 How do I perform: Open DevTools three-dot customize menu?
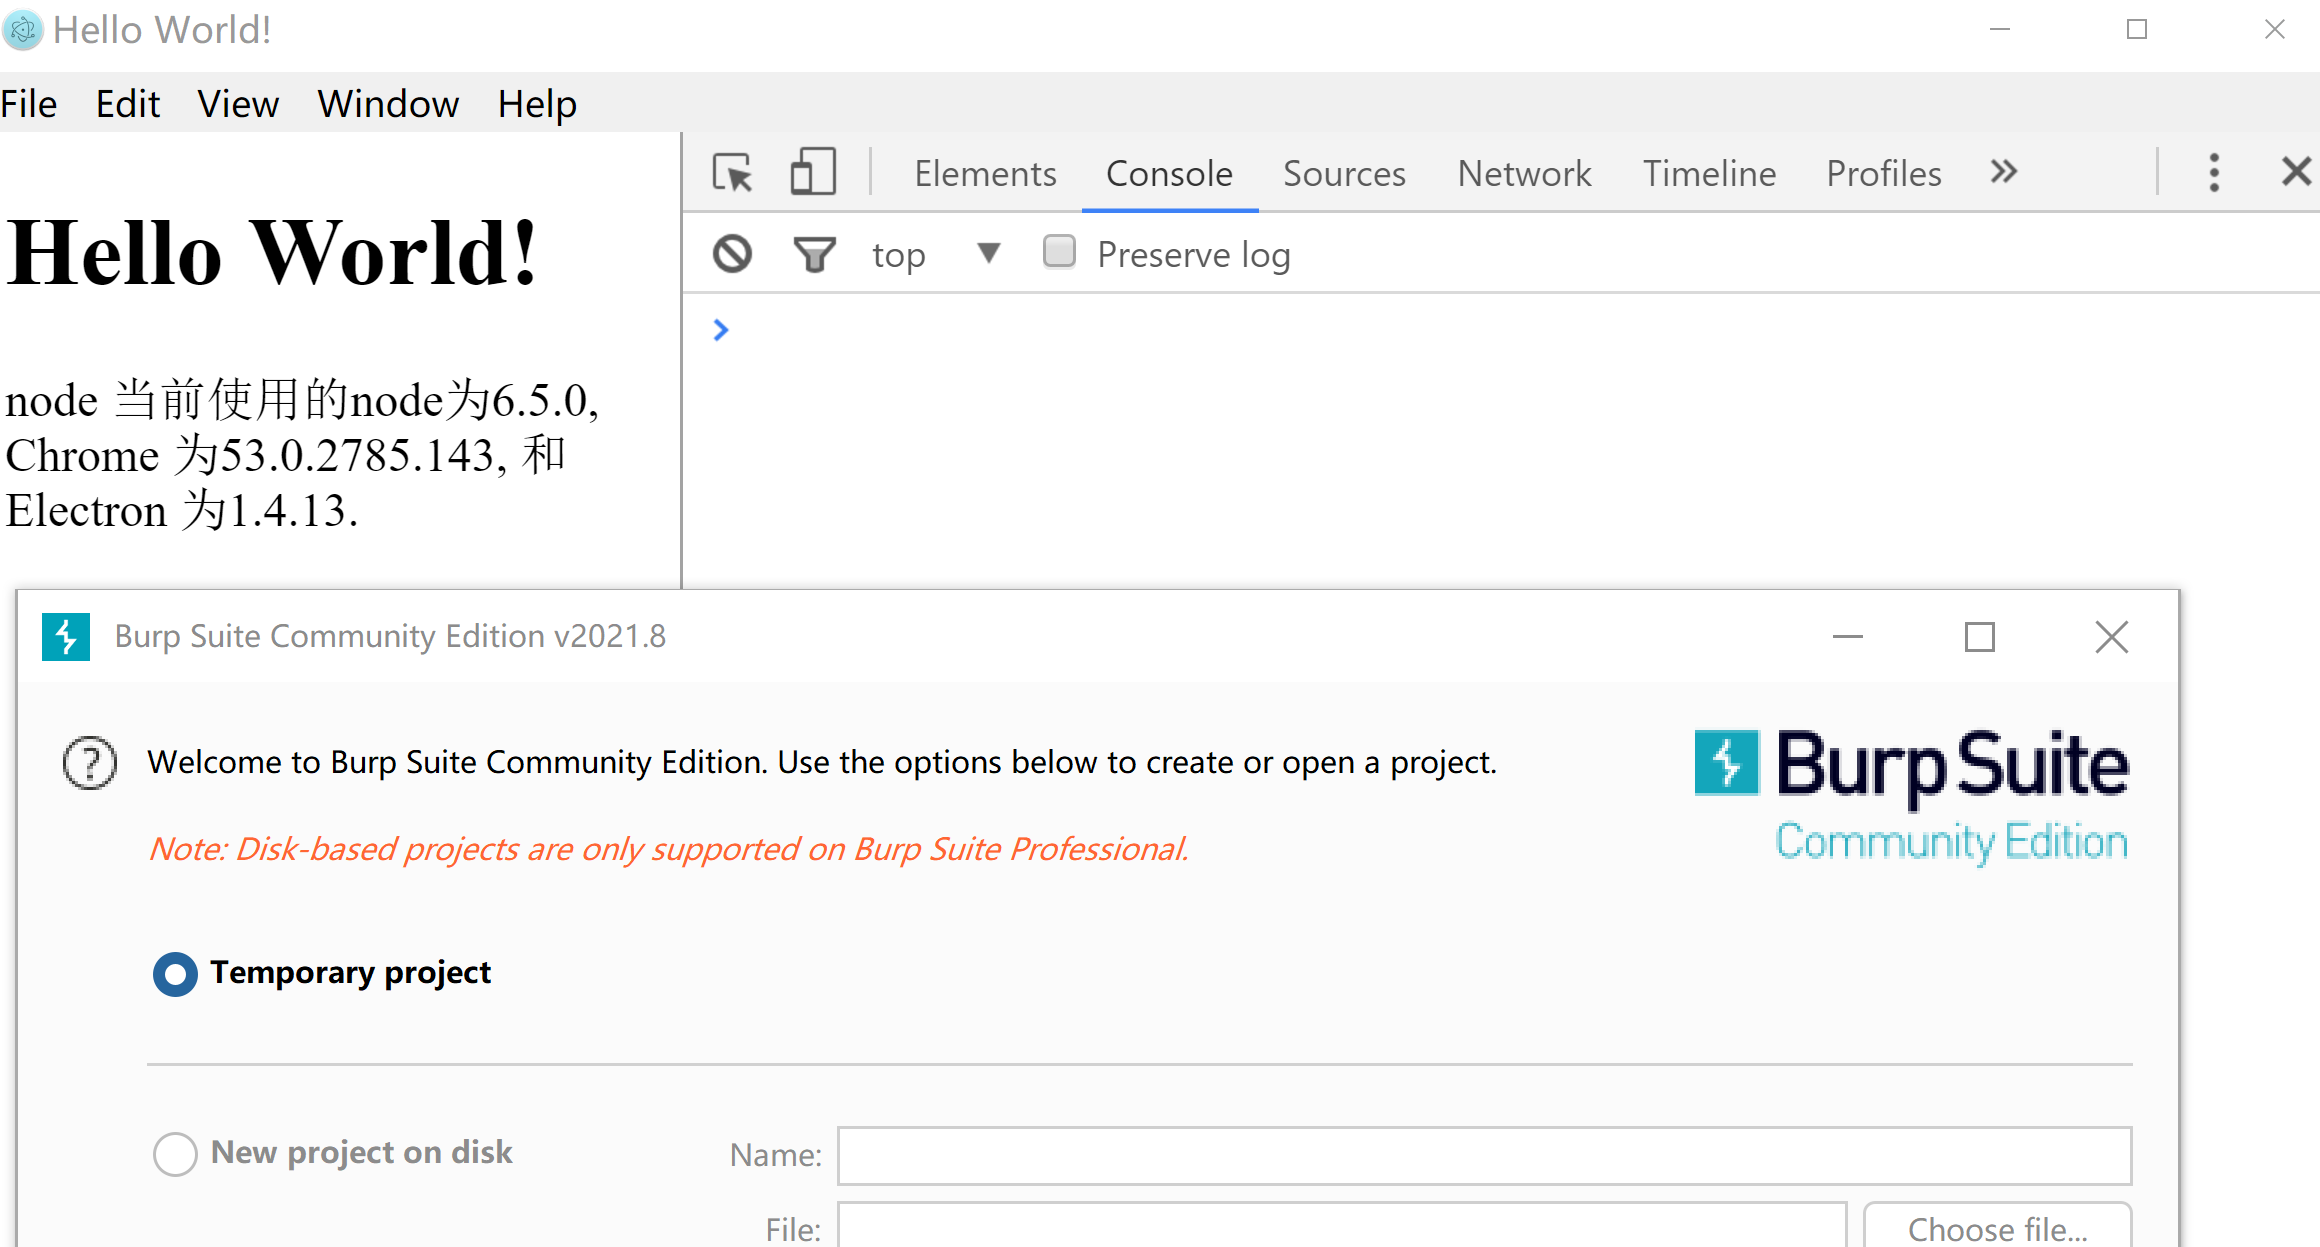coord(2214,173)
